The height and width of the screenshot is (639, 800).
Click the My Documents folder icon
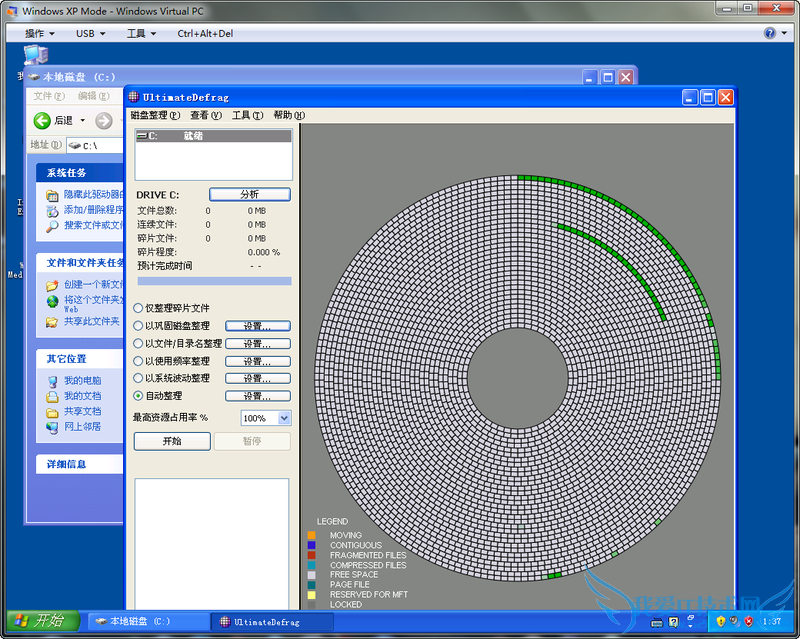[x=53, y=396]
